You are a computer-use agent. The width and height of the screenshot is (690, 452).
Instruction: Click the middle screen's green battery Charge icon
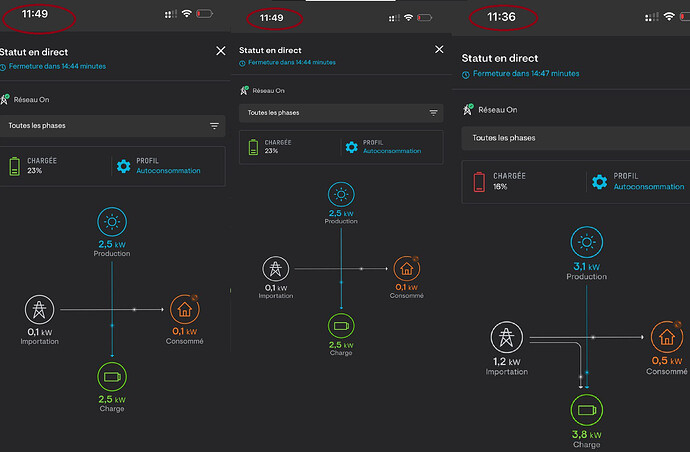(341, 326)
